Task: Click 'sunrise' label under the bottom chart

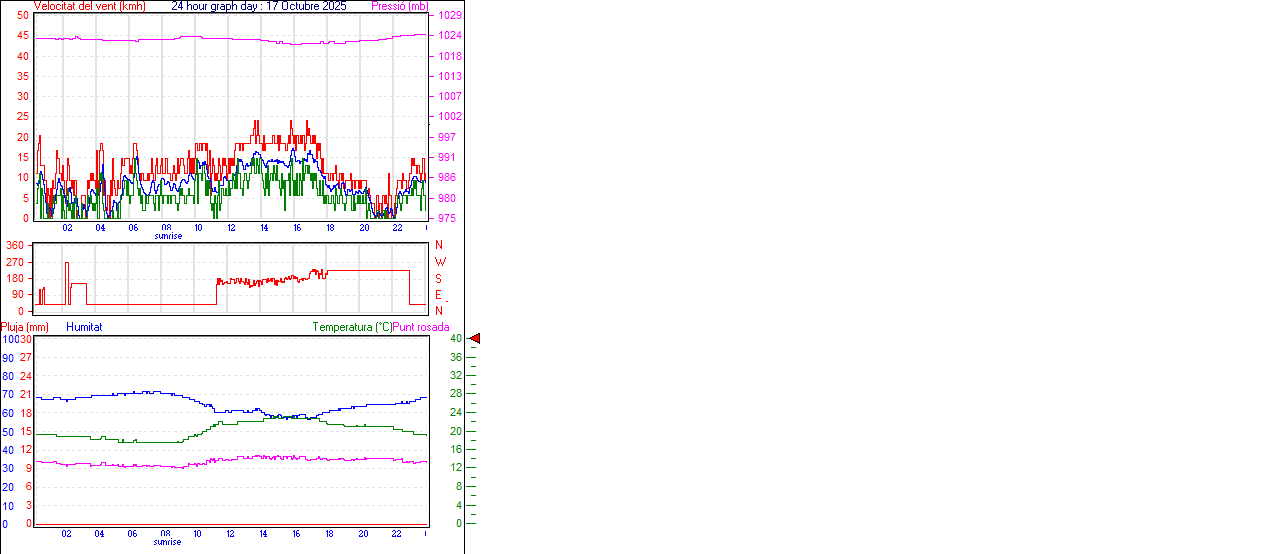Action: click(x=168, y=542)
